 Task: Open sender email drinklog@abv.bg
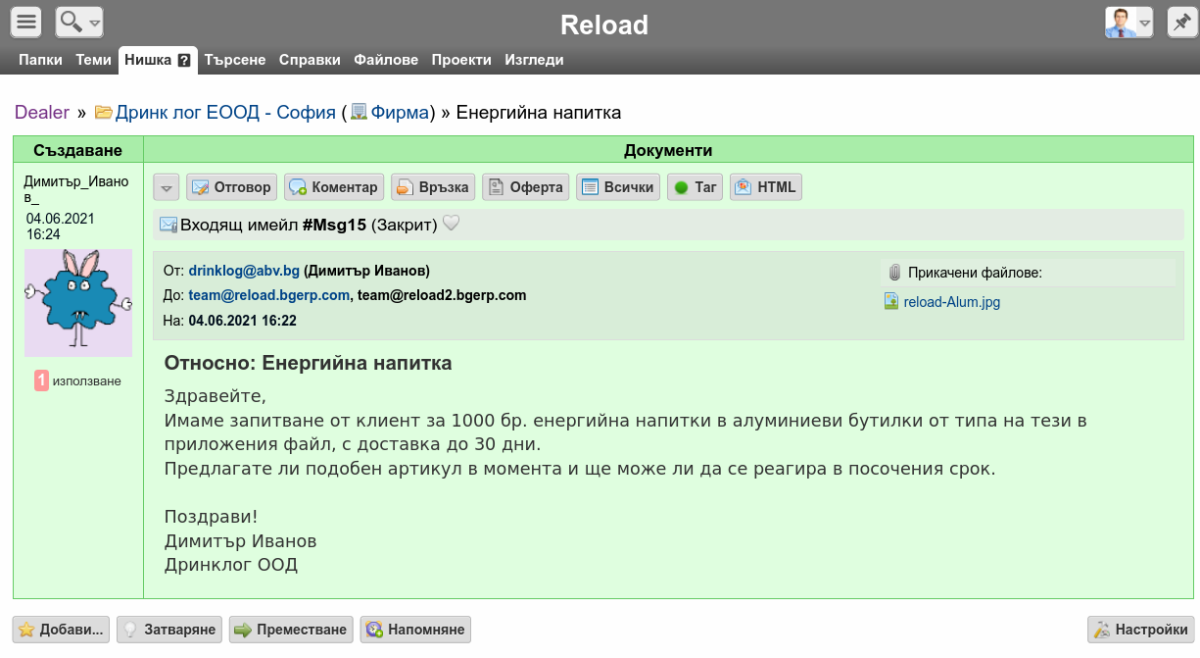click(244, 270)
